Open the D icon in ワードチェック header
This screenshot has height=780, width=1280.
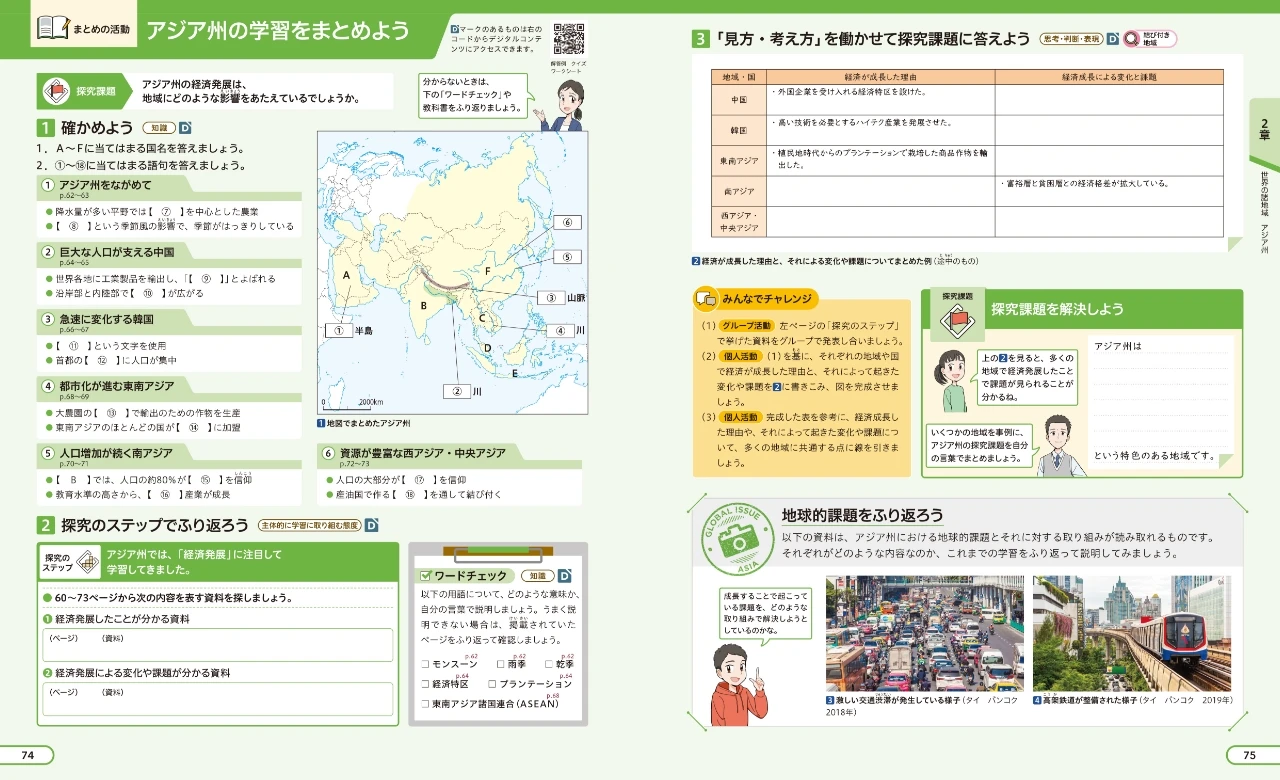563,576
